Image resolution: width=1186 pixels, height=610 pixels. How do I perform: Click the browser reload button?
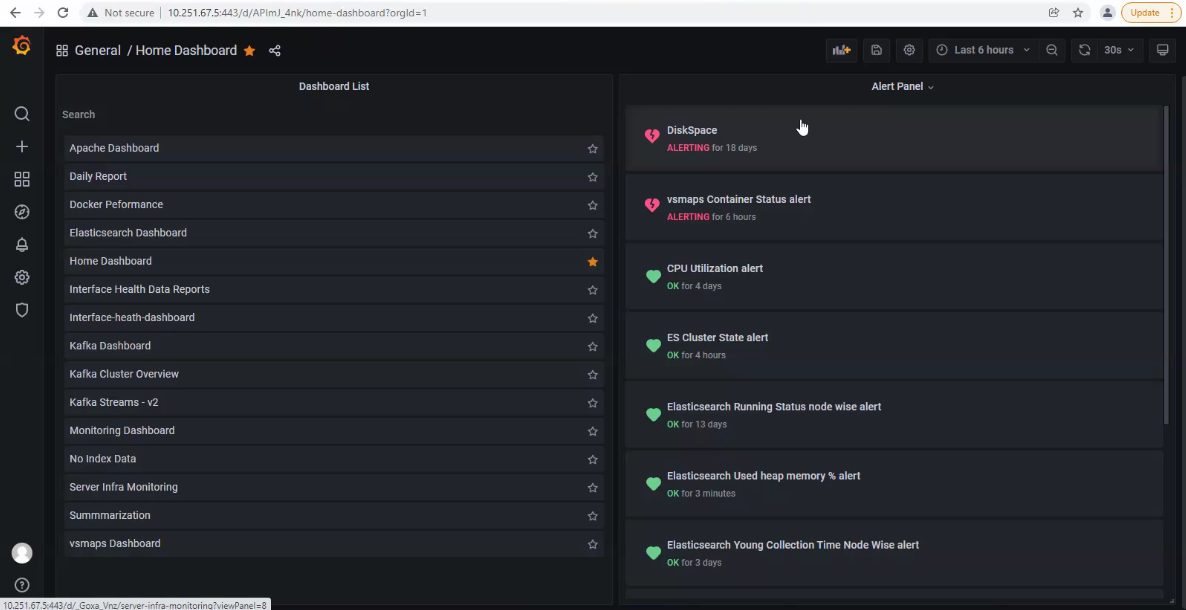[x=63, y=13]
